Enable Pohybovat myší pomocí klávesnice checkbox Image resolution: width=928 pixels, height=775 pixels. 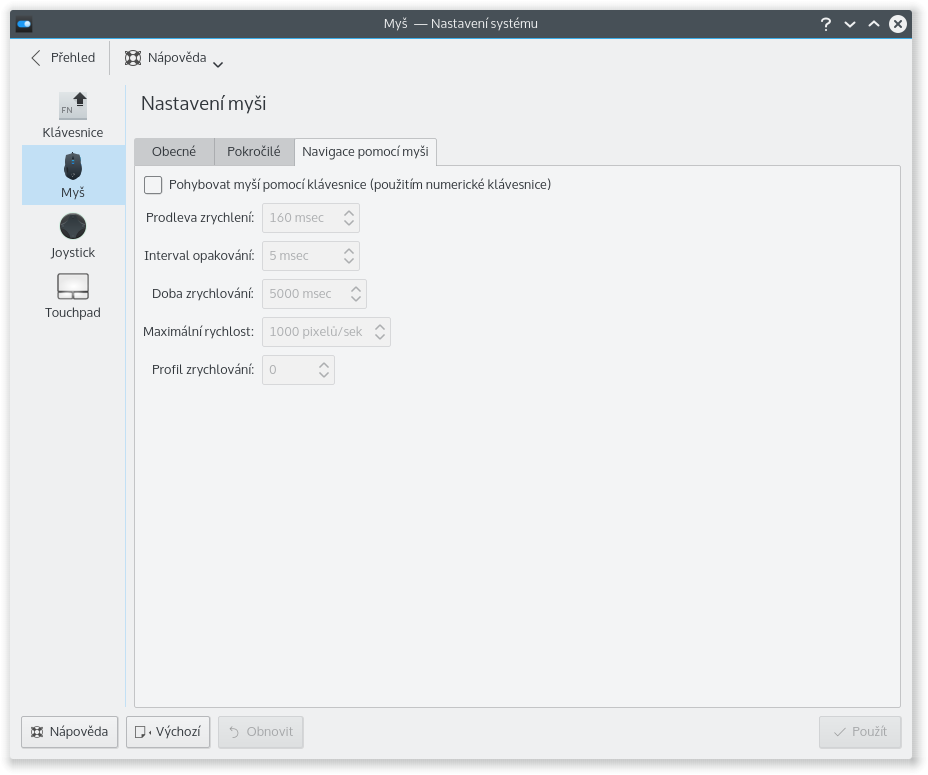pos(153,185)
